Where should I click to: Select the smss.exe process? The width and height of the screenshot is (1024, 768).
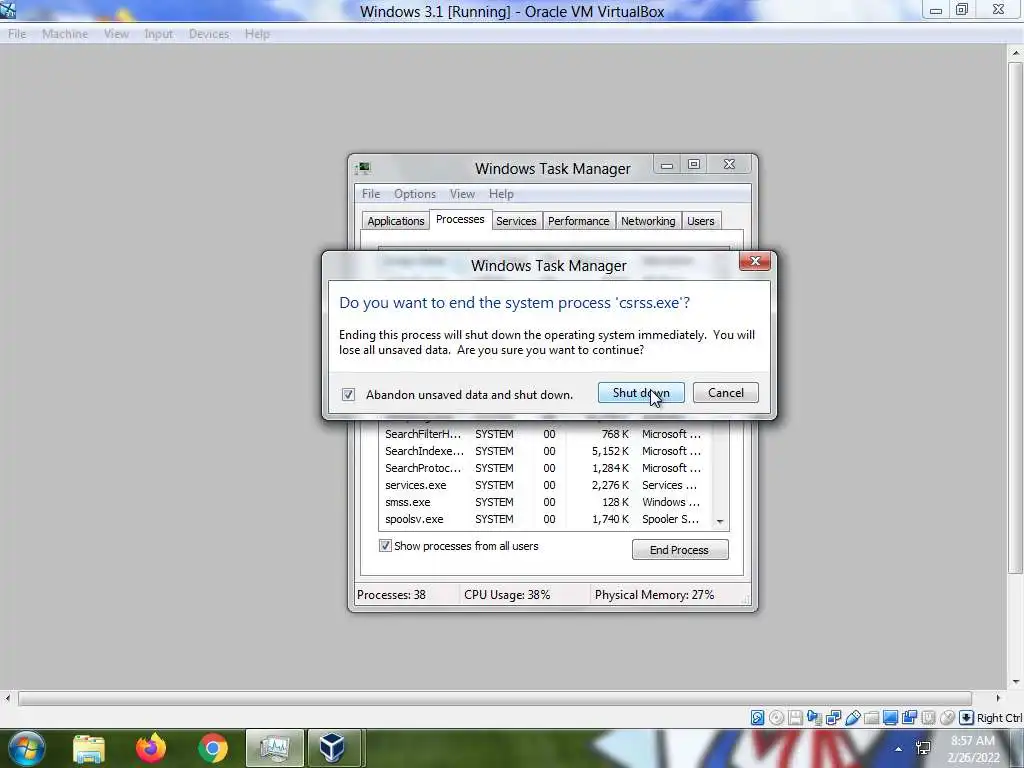point(545,502)
